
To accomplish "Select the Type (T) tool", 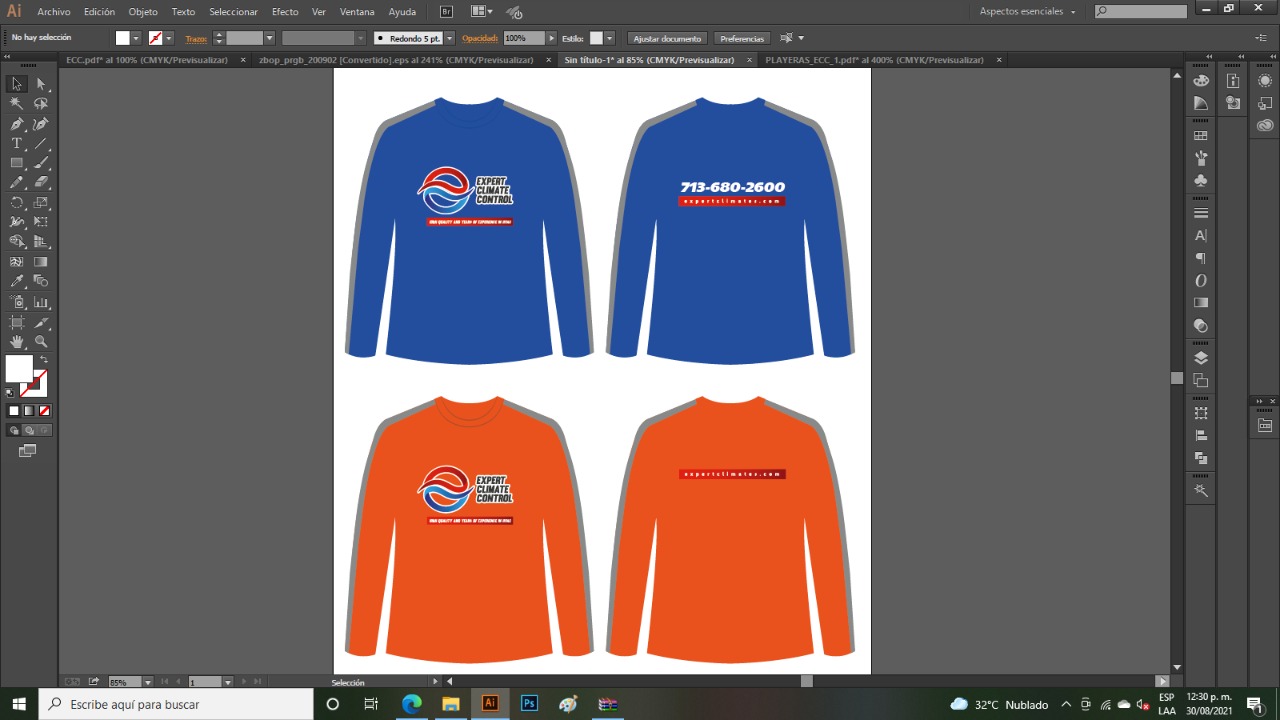I will [x=17, y=144].
